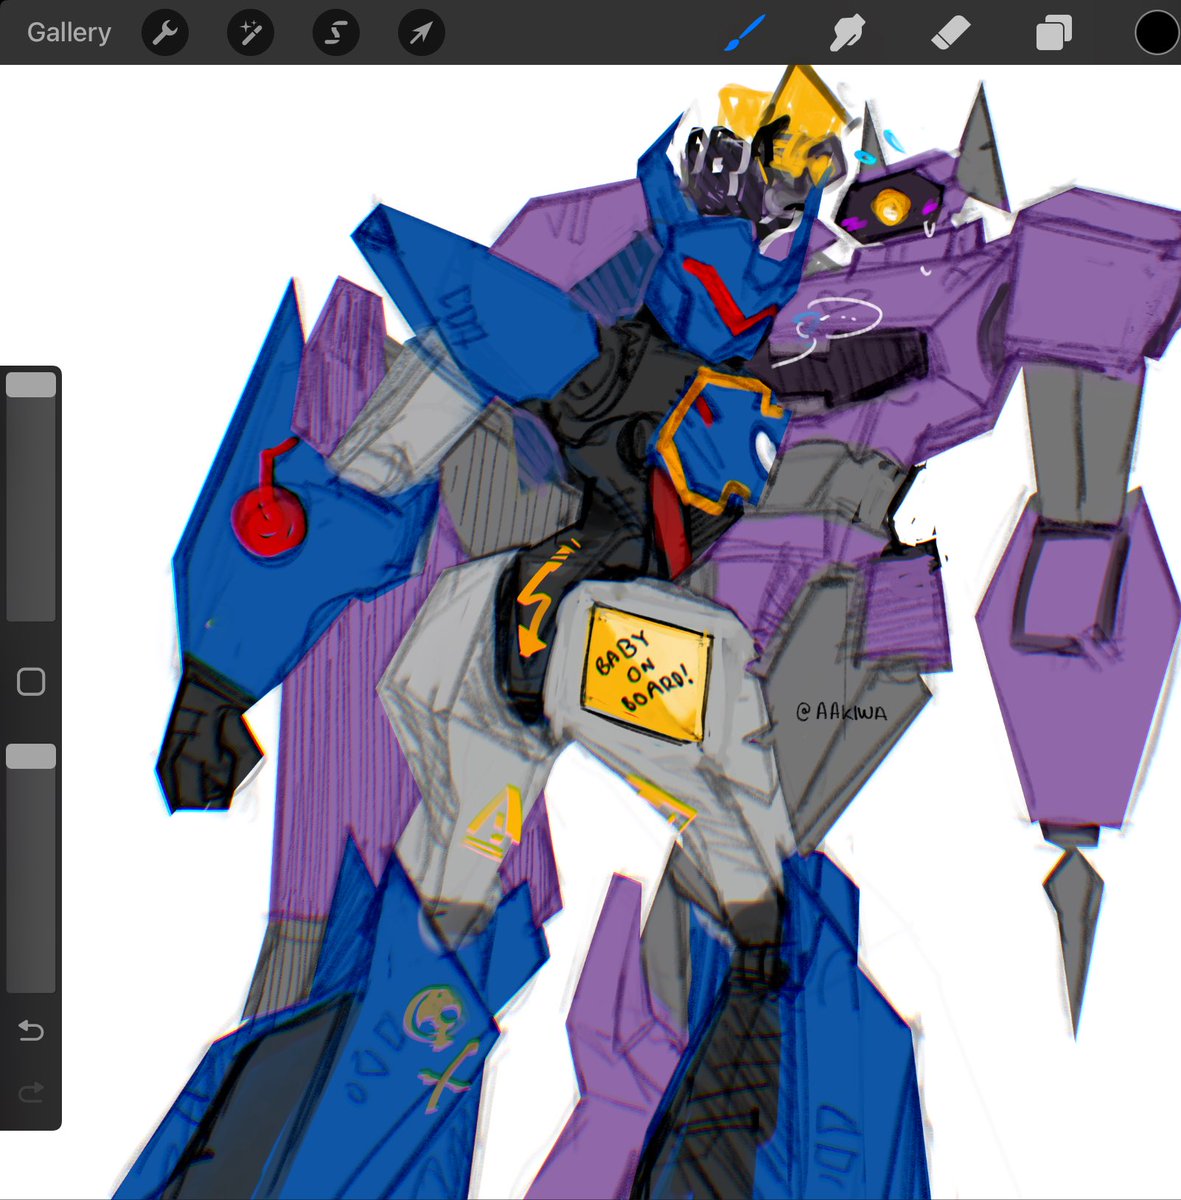Open the Actions wrench menu
The height and width of the screenshot is (1200, 1181).
165,33
